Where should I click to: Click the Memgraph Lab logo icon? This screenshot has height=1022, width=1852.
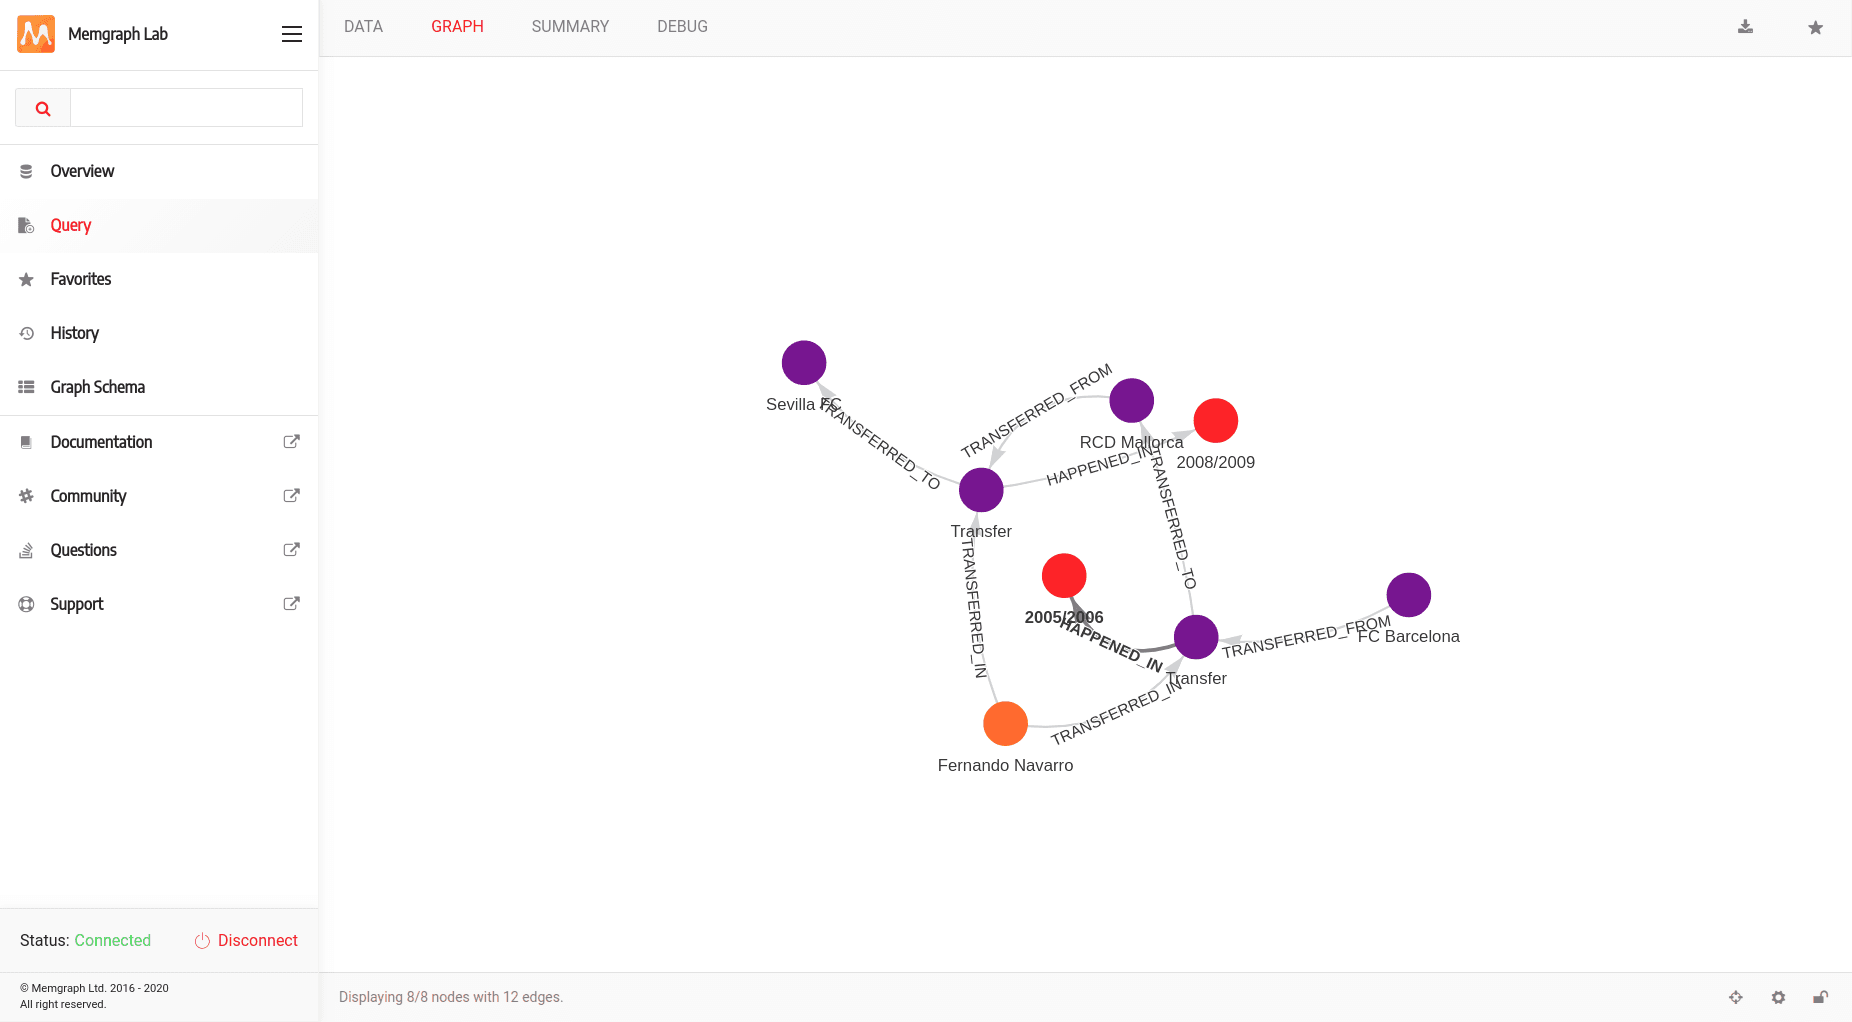click(36, 34)
